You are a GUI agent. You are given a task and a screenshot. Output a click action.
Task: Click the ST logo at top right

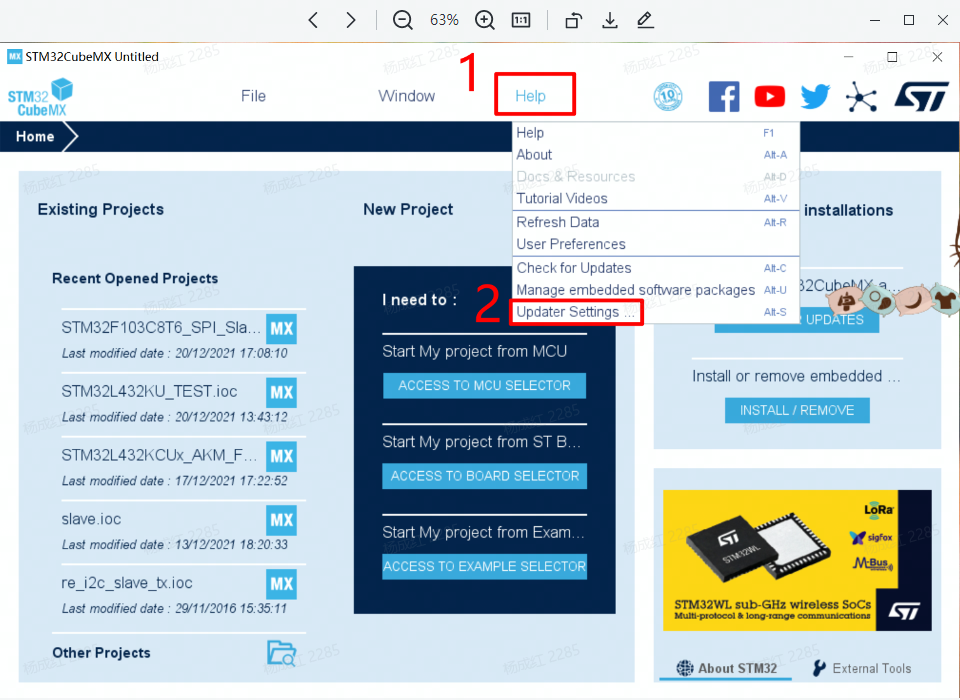(x=921, y=97)
